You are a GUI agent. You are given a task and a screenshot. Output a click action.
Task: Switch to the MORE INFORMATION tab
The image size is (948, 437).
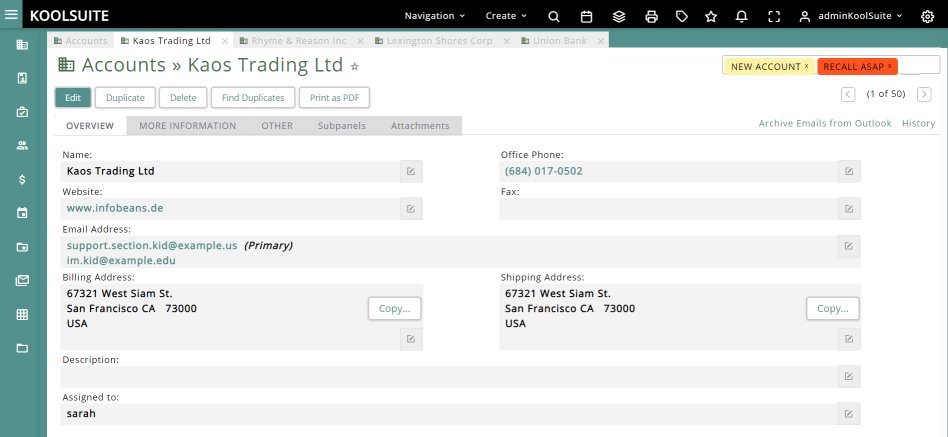pyautogui.click(x=187, y=126)
